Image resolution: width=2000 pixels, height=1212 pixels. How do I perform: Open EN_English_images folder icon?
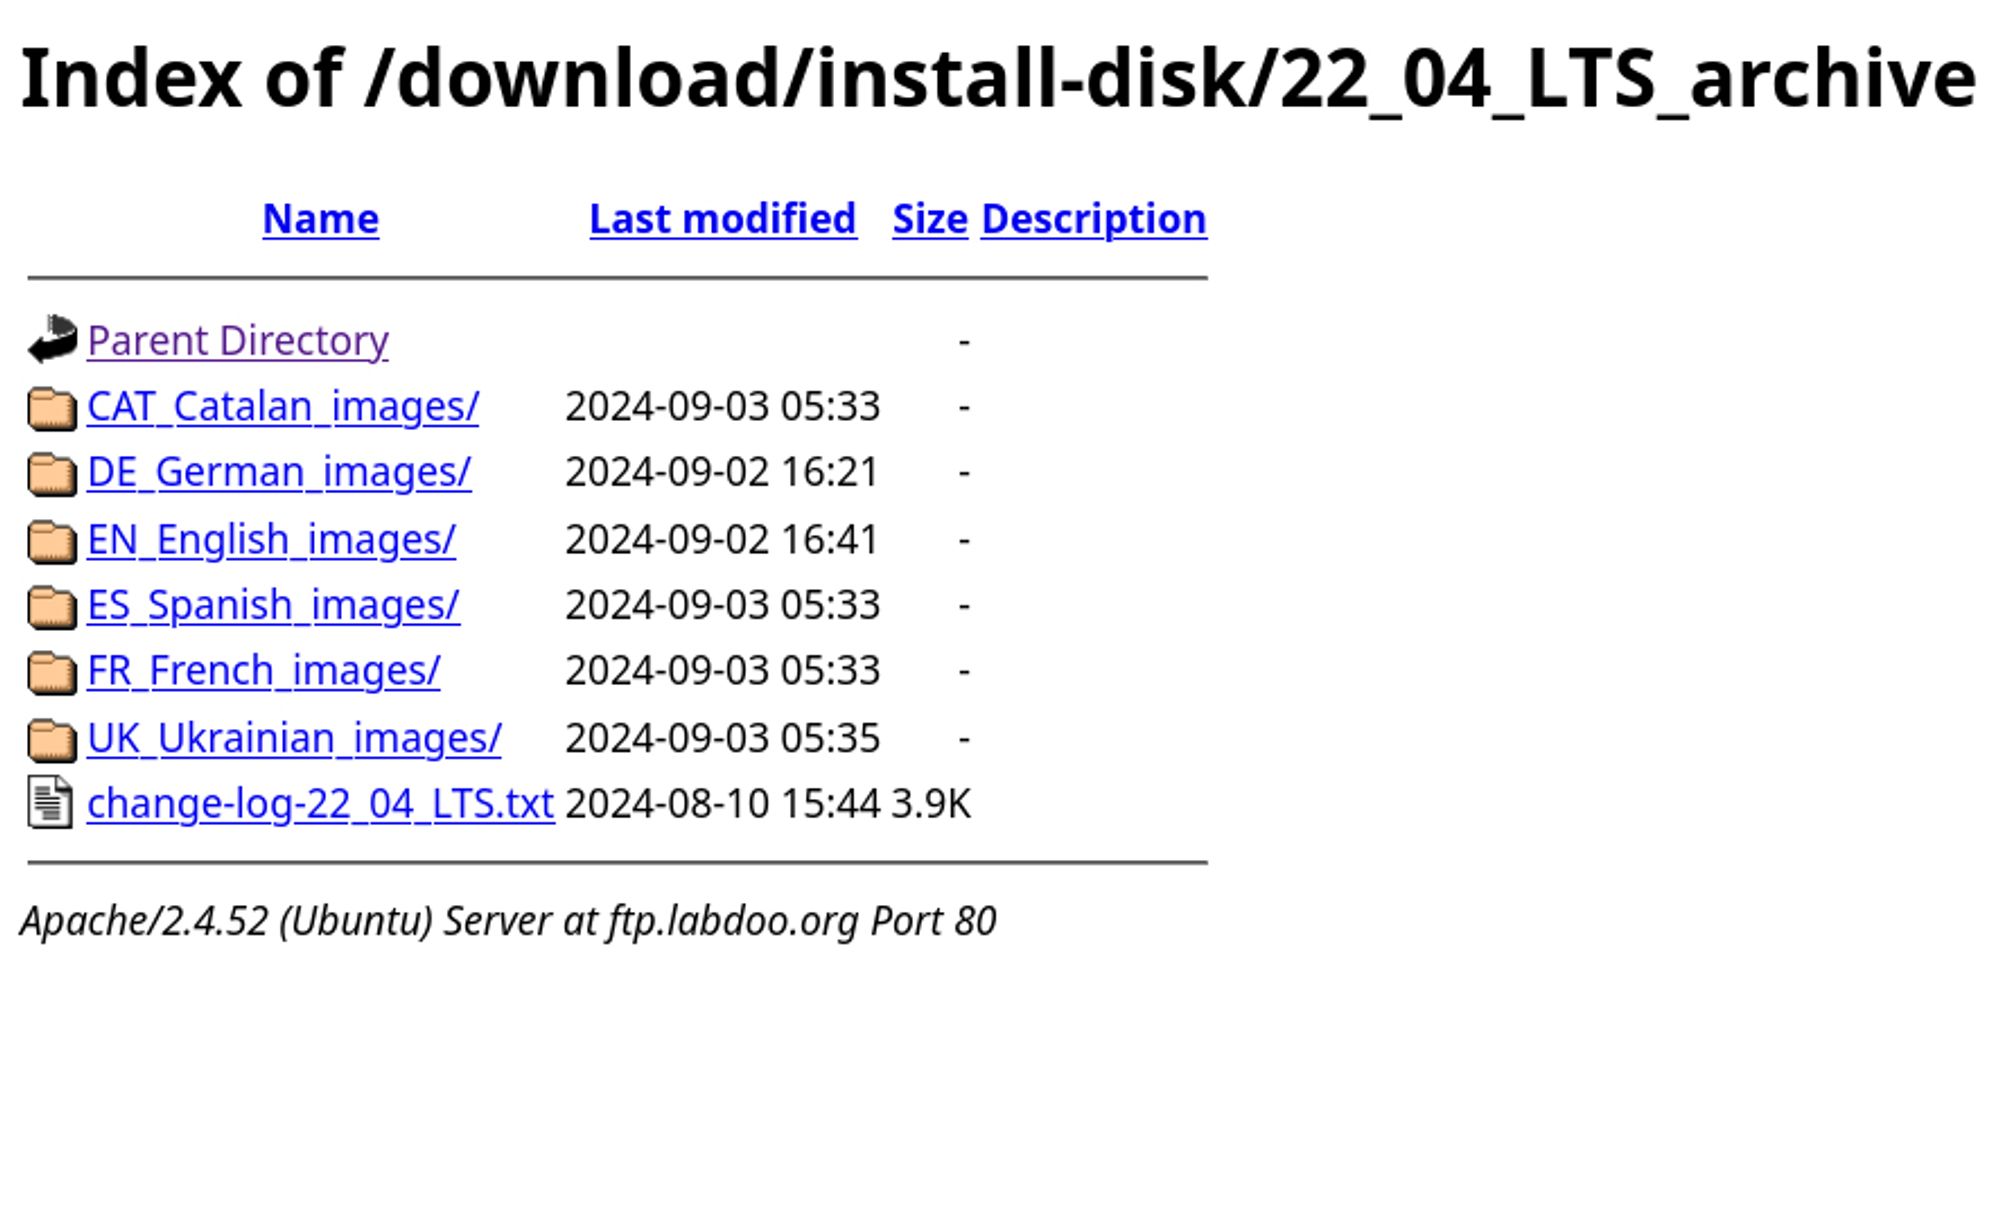[50, 537]
